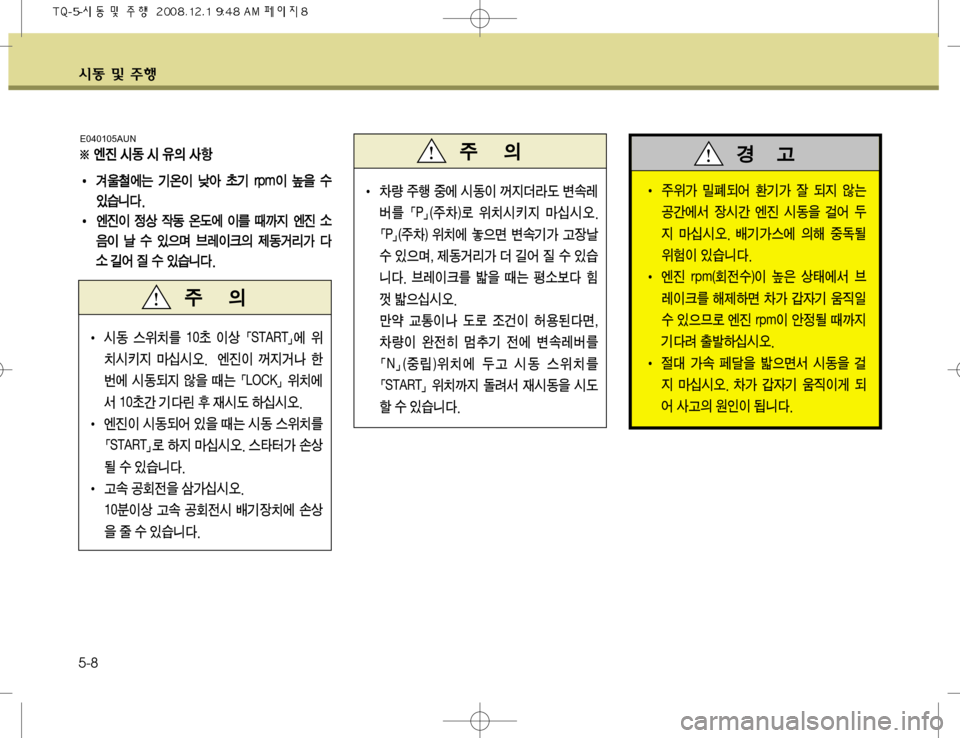Select the bullet starting '차량 주행 중에 시동이'
Viewport: 960px width, 738px height.
click(481, 245)
